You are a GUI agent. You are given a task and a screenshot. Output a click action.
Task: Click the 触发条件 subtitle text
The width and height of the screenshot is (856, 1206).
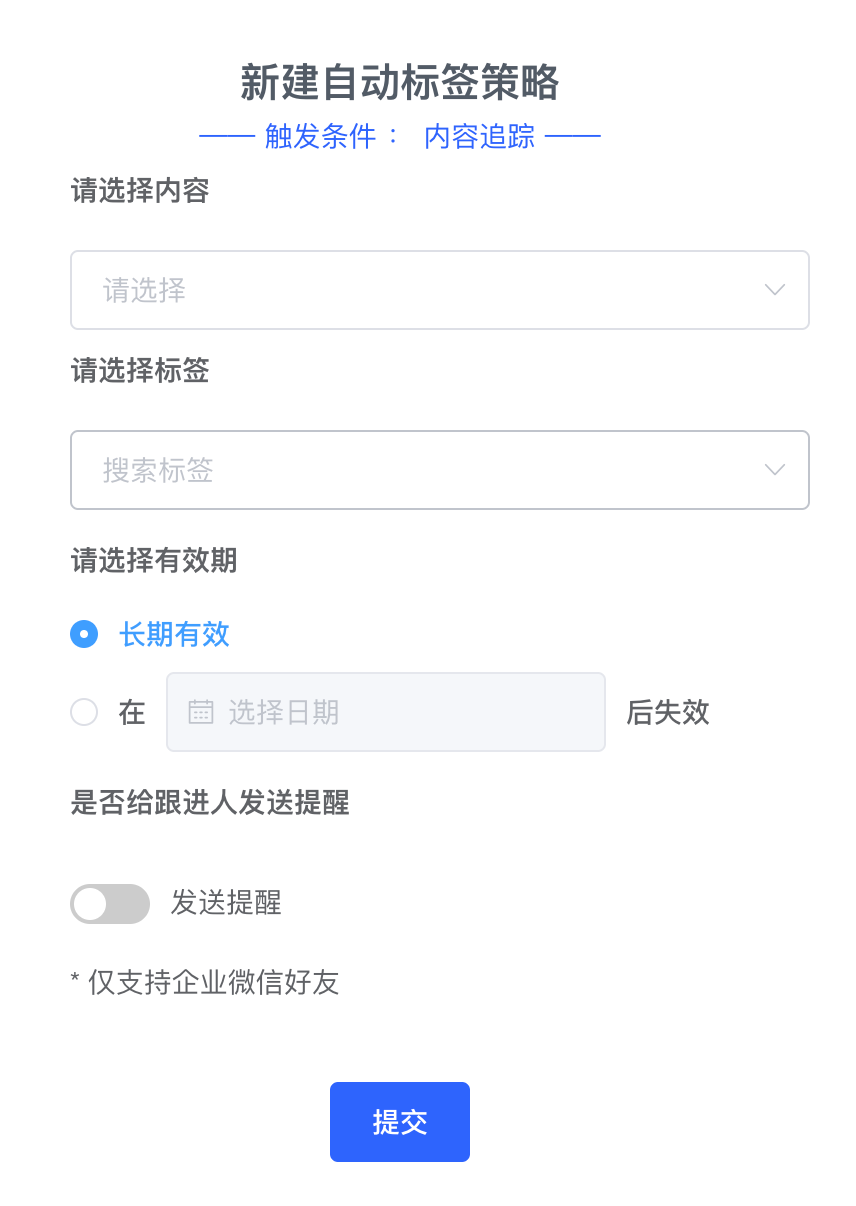pos(320,137)
